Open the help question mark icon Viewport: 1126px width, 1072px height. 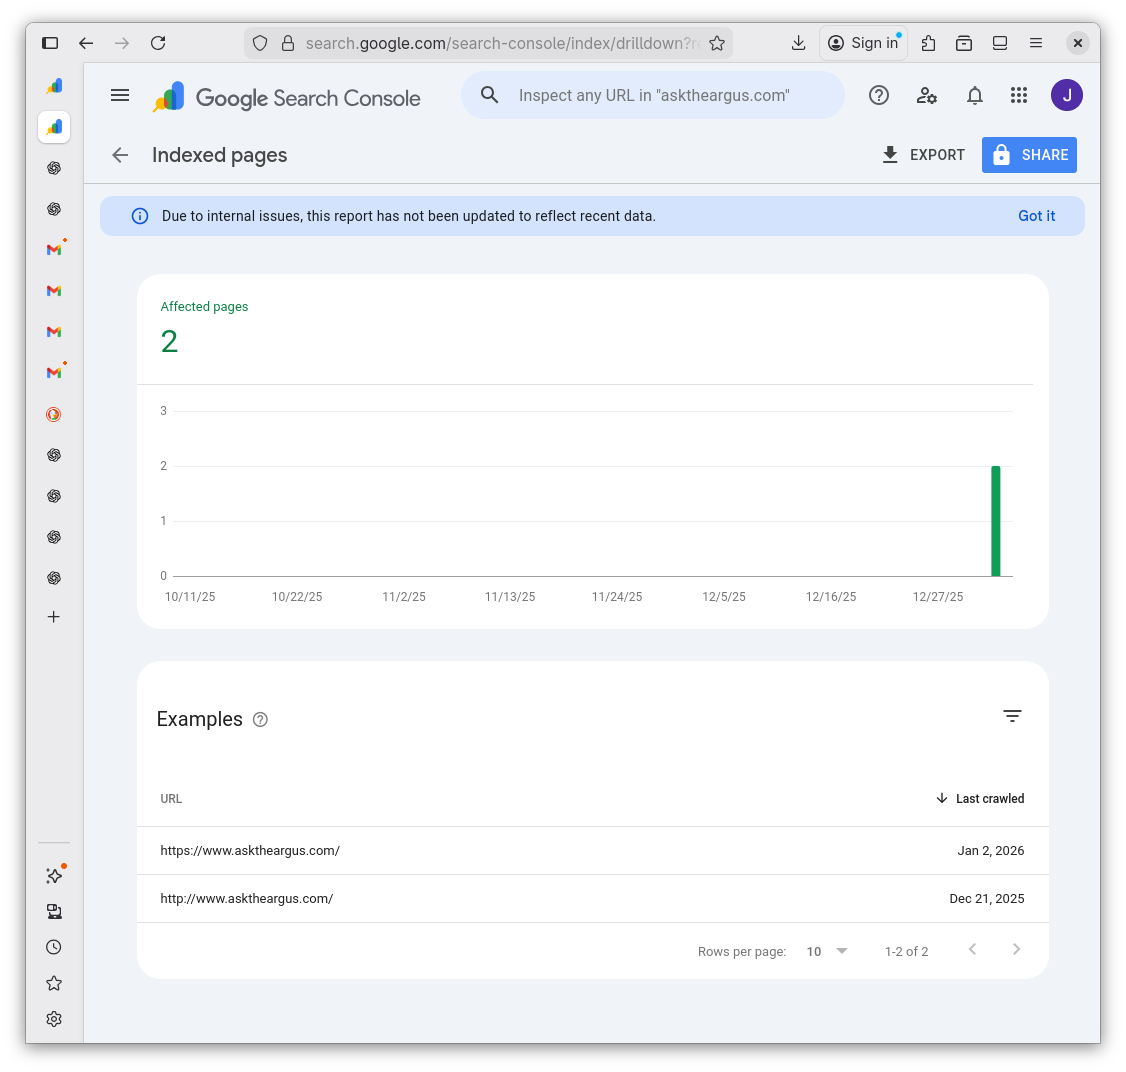click(879, 95)
